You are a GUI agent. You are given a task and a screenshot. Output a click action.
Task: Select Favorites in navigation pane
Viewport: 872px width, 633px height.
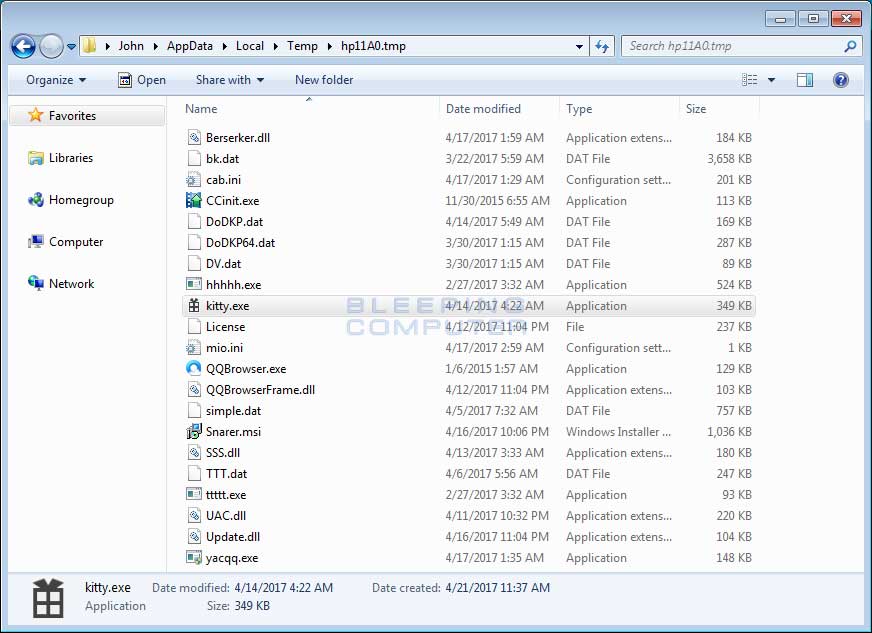point(87,116)
